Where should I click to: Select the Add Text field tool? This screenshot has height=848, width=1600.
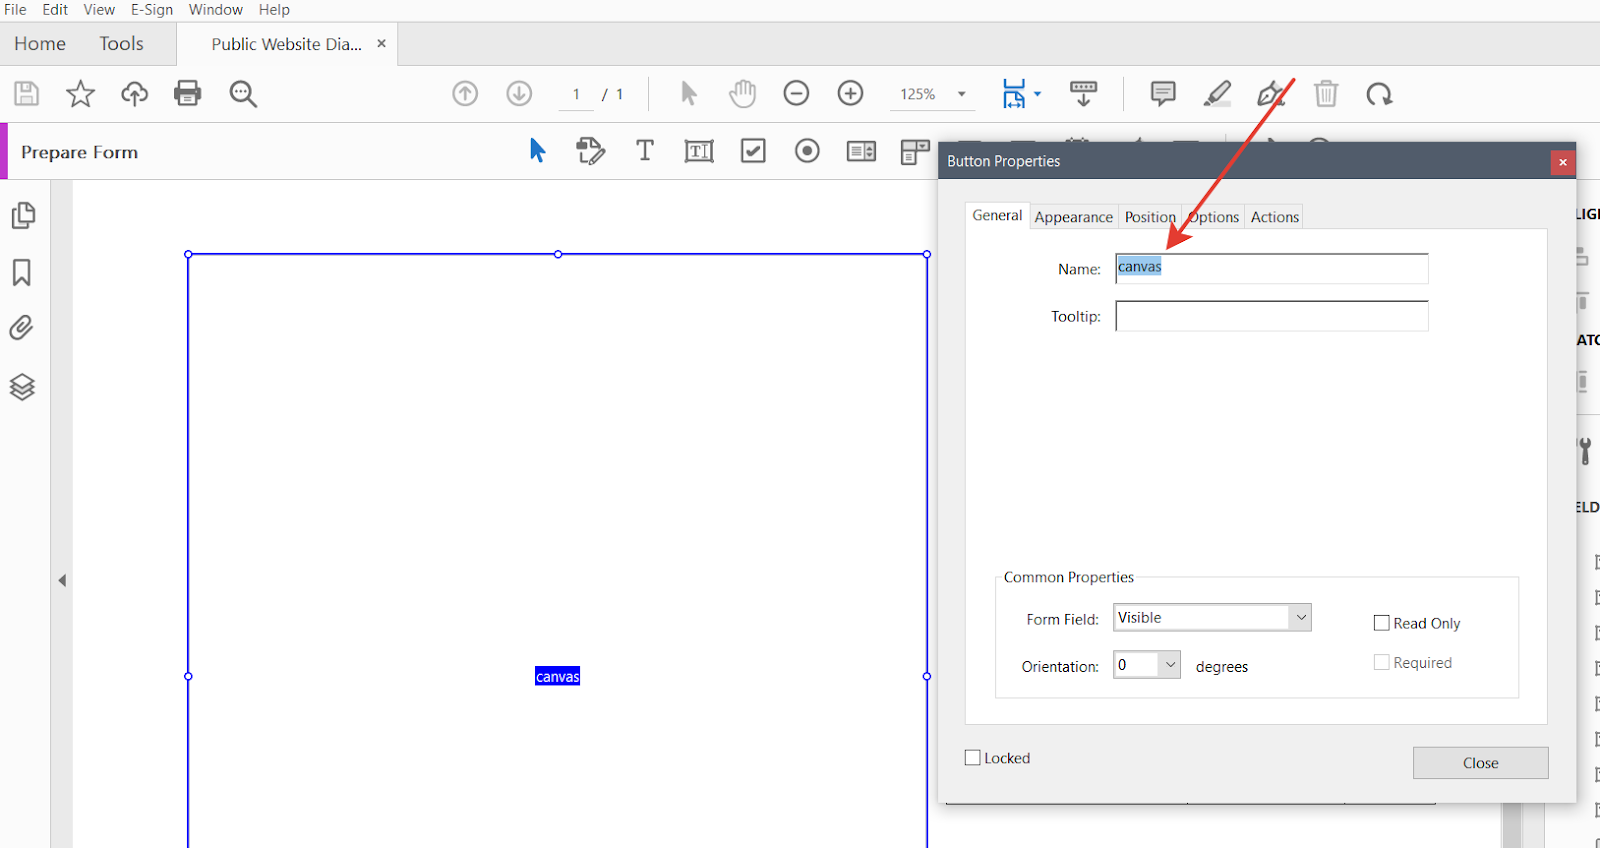coord(699,151)
